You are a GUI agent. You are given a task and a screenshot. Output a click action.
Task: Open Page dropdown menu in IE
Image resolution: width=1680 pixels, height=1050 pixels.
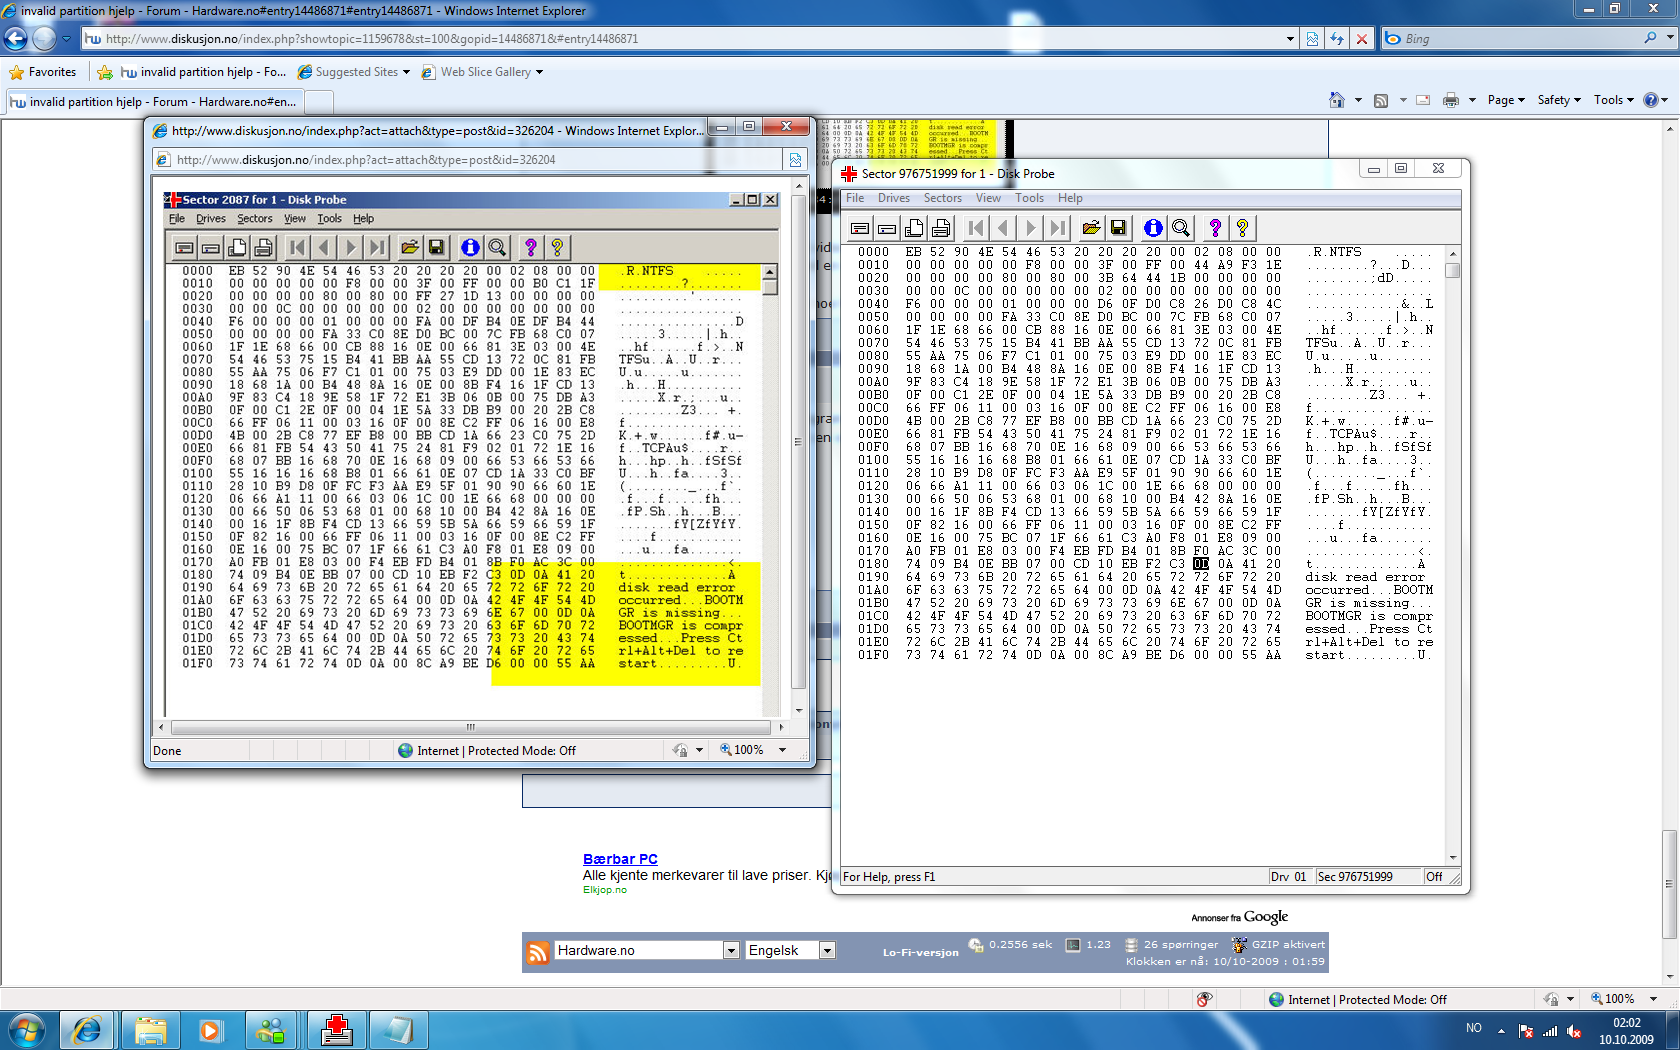(x=1505, y=100)
